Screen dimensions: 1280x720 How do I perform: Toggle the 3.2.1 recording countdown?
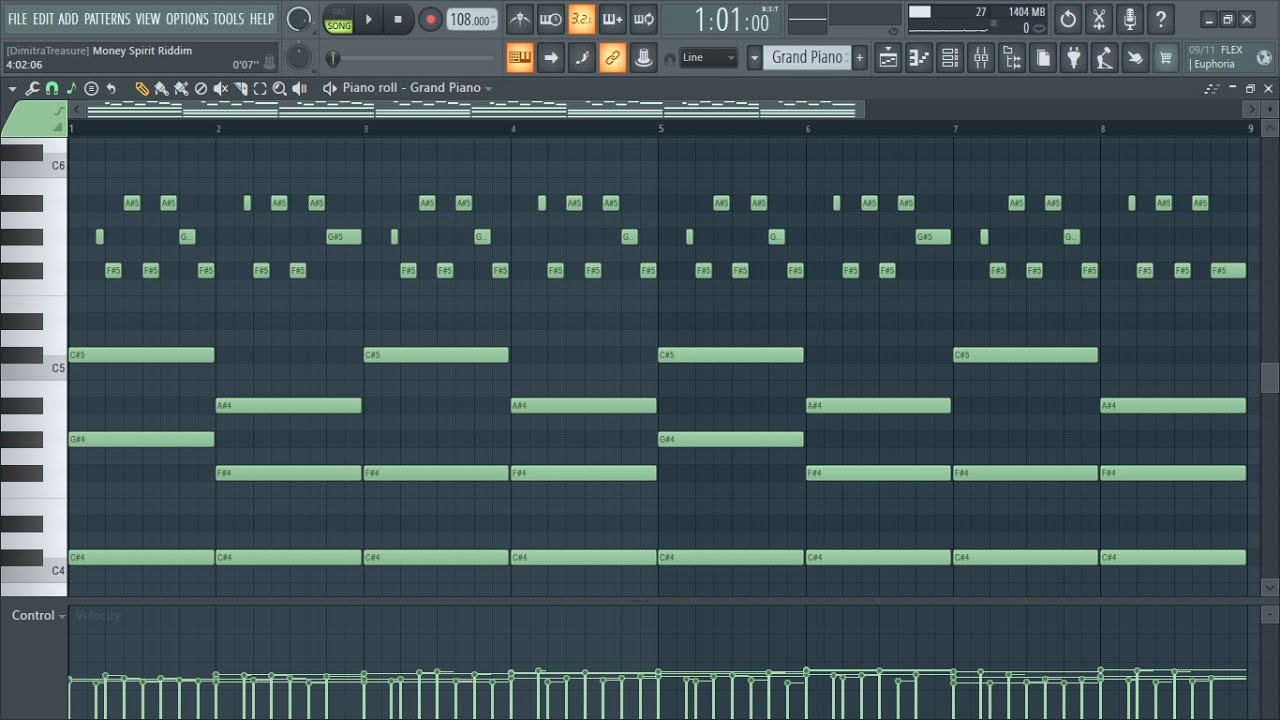(x=582, y=19)
